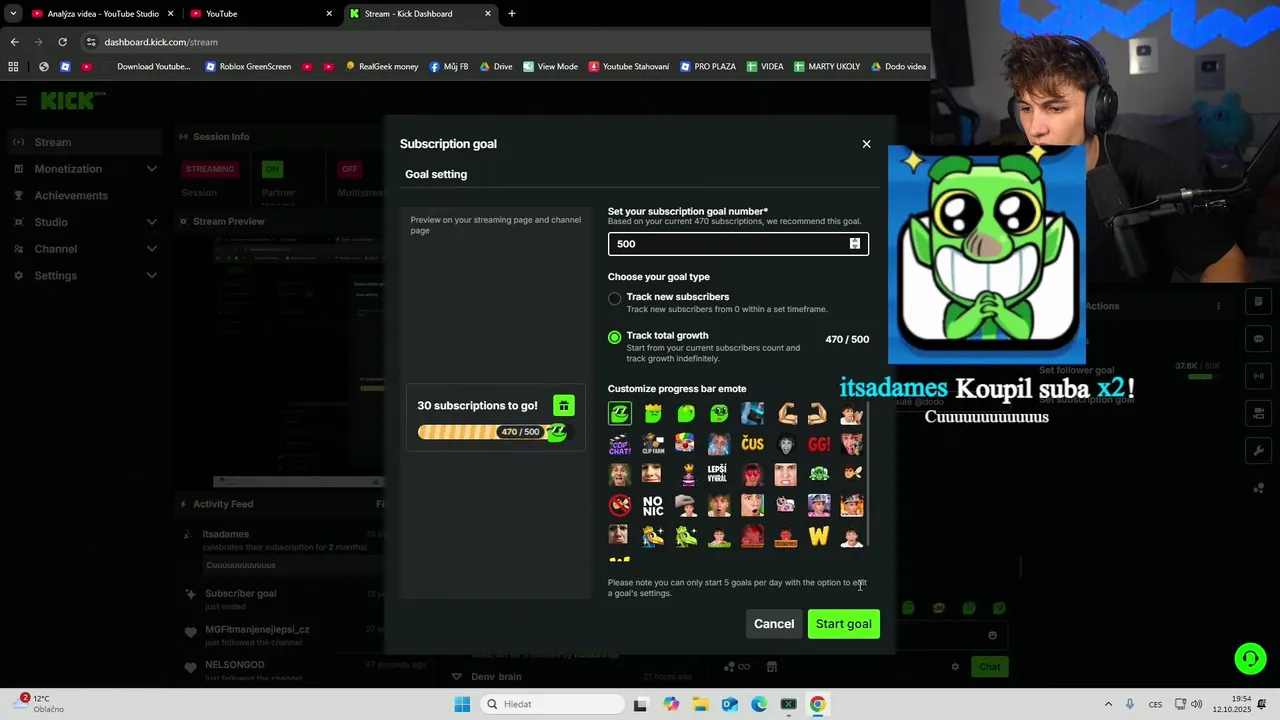1280x720 pixels.
Task: Click the subscription goal number field
Action: point(738,244)
